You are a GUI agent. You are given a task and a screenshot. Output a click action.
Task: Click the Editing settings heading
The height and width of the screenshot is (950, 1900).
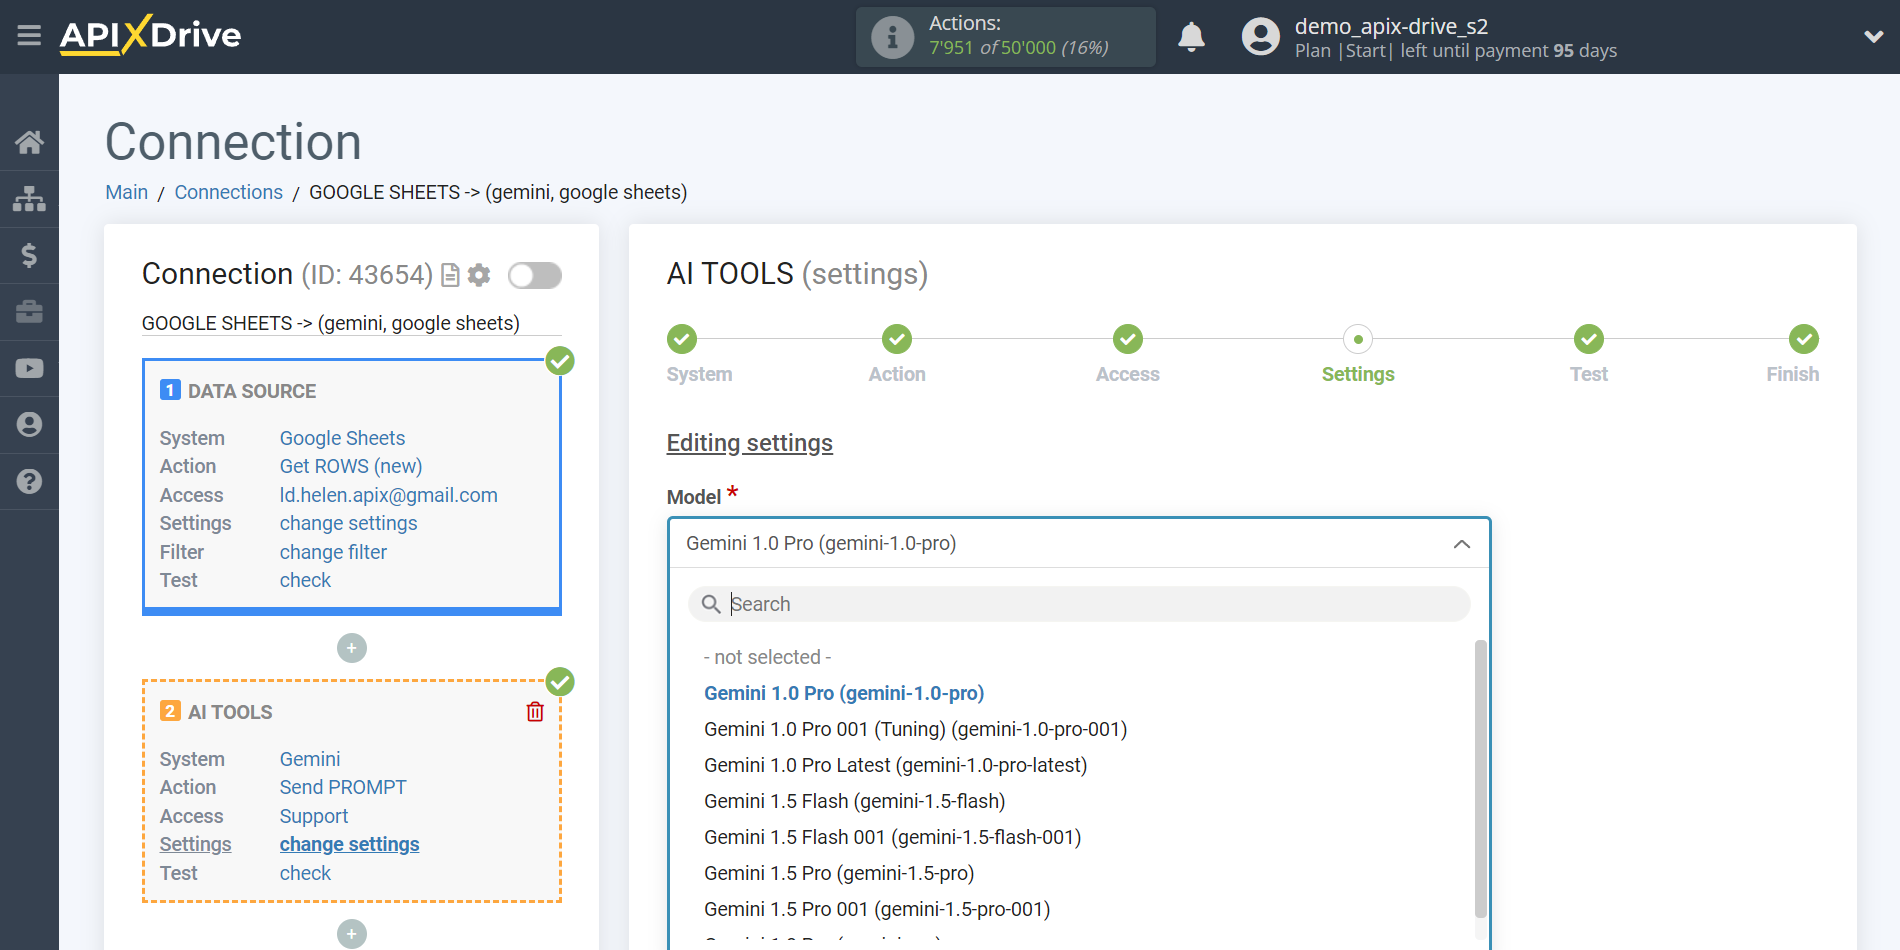click(x=750, y=443)
